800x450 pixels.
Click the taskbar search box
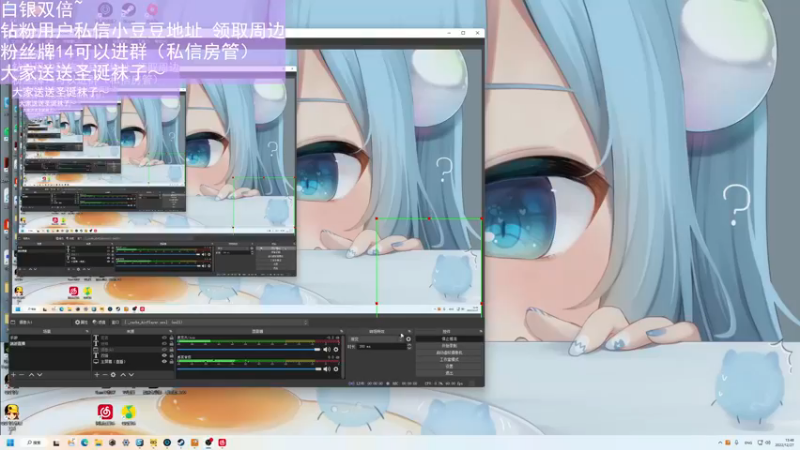pyautogui.click(x=34, y=442)
